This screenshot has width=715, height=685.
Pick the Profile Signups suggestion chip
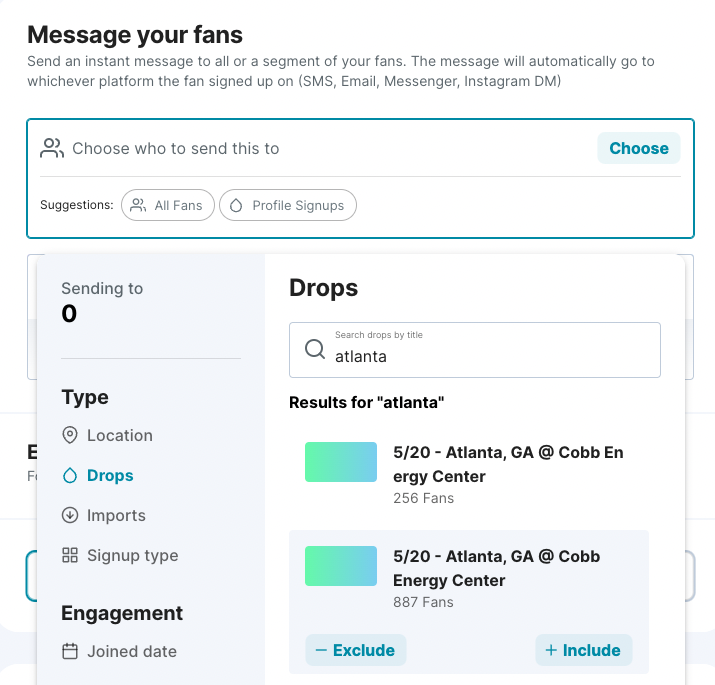[x=288, y=205]
